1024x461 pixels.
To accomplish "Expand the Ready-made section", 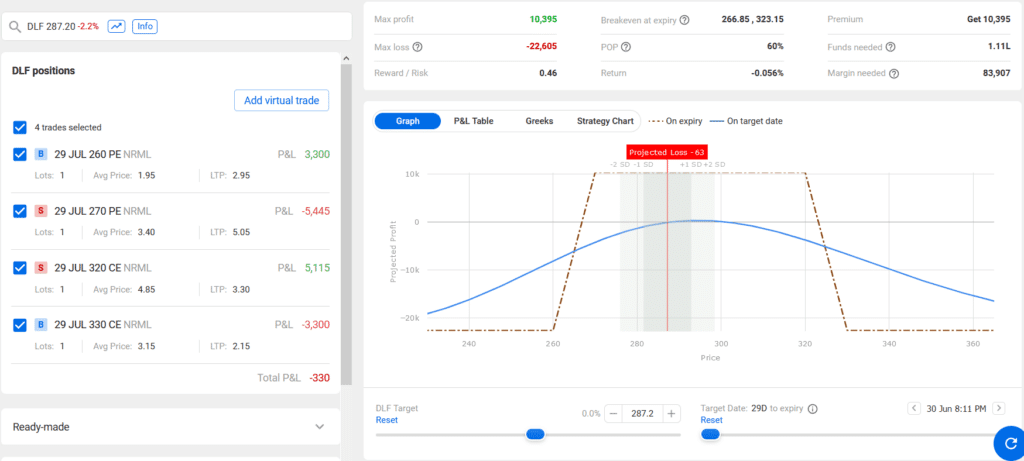I will point(170,426).
